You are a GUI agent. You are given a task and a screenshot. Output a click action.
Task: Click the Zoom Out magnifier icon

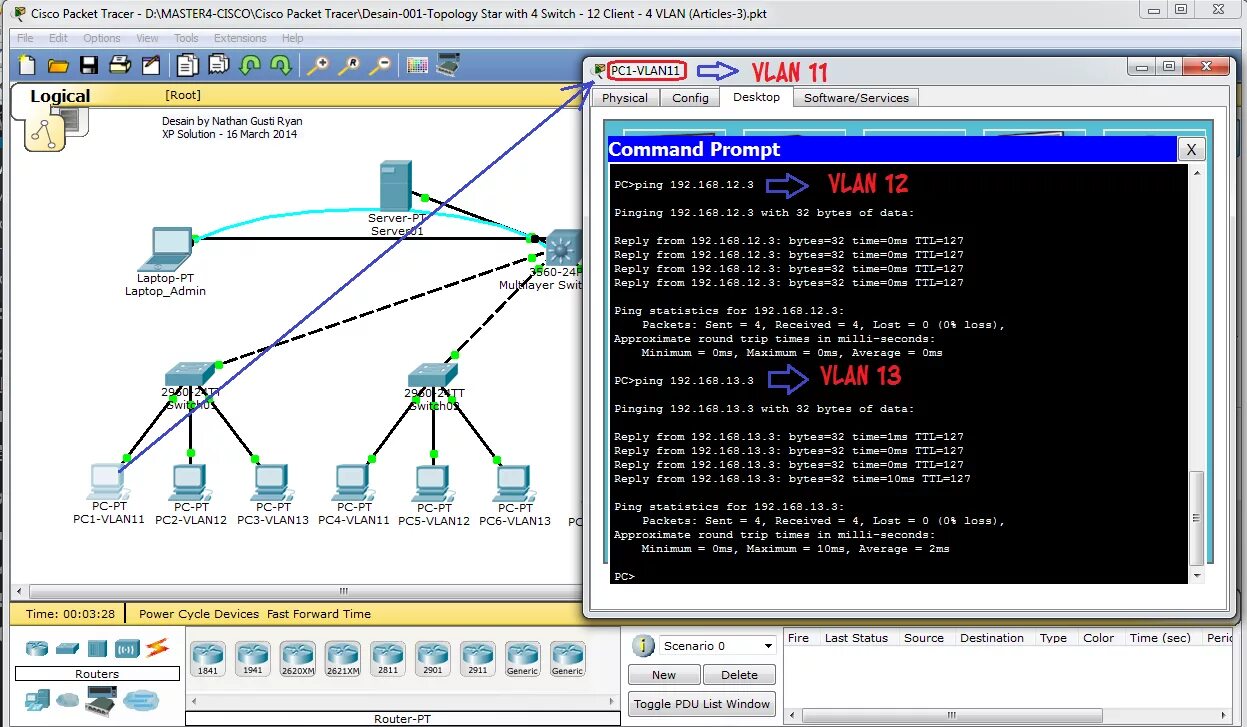tap(380, 66)
